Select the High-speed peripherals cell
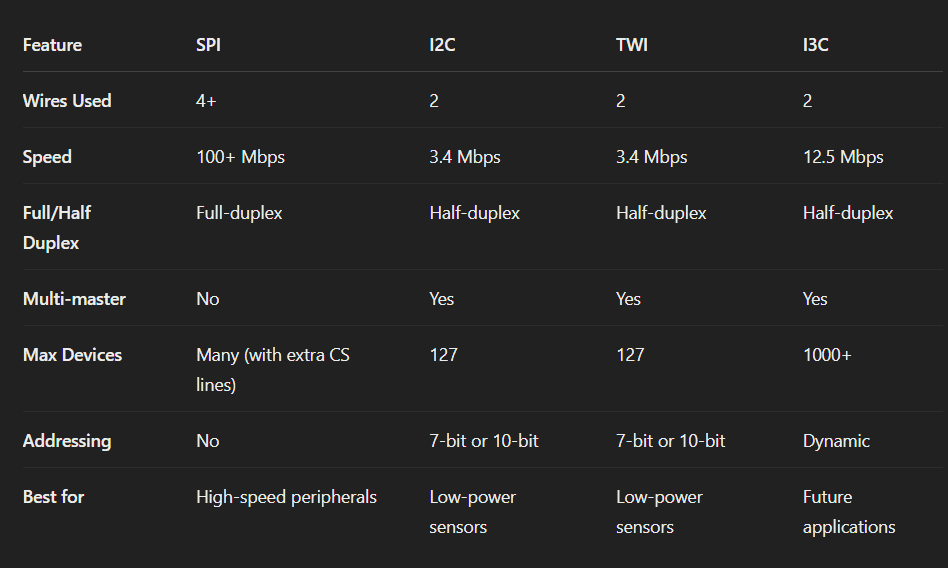Image resolution: width=948 pixels, height=568 pixels. [286, 497]
